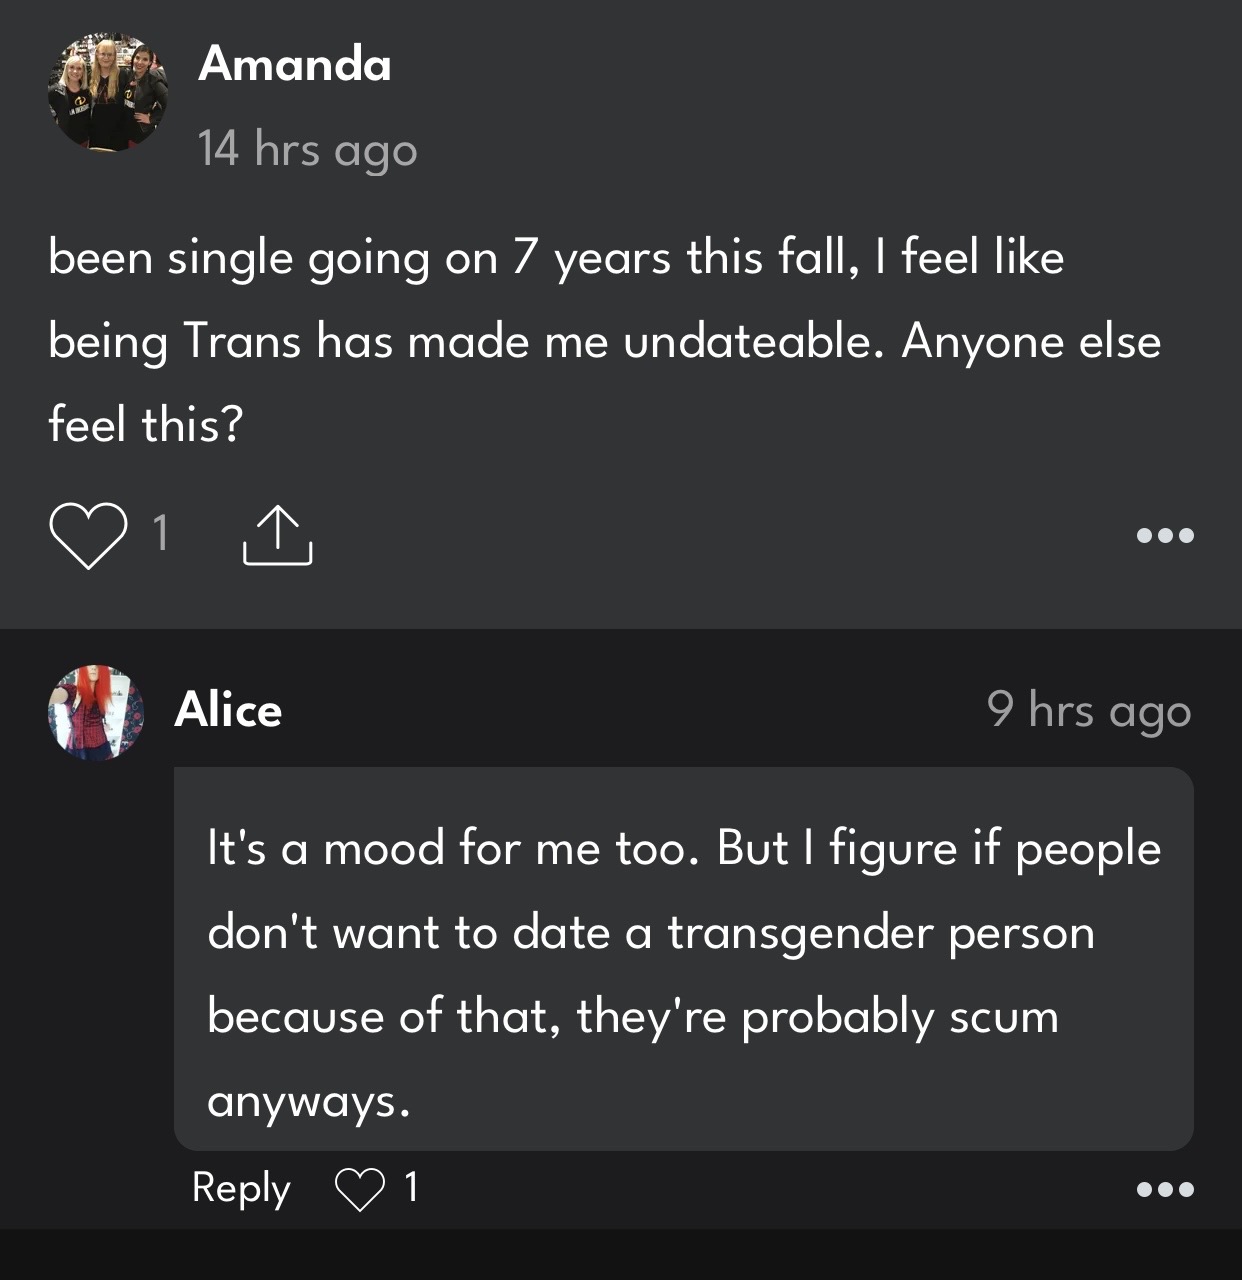
Task: Tap the username Amanda
Action: click(x=295, y=64)
